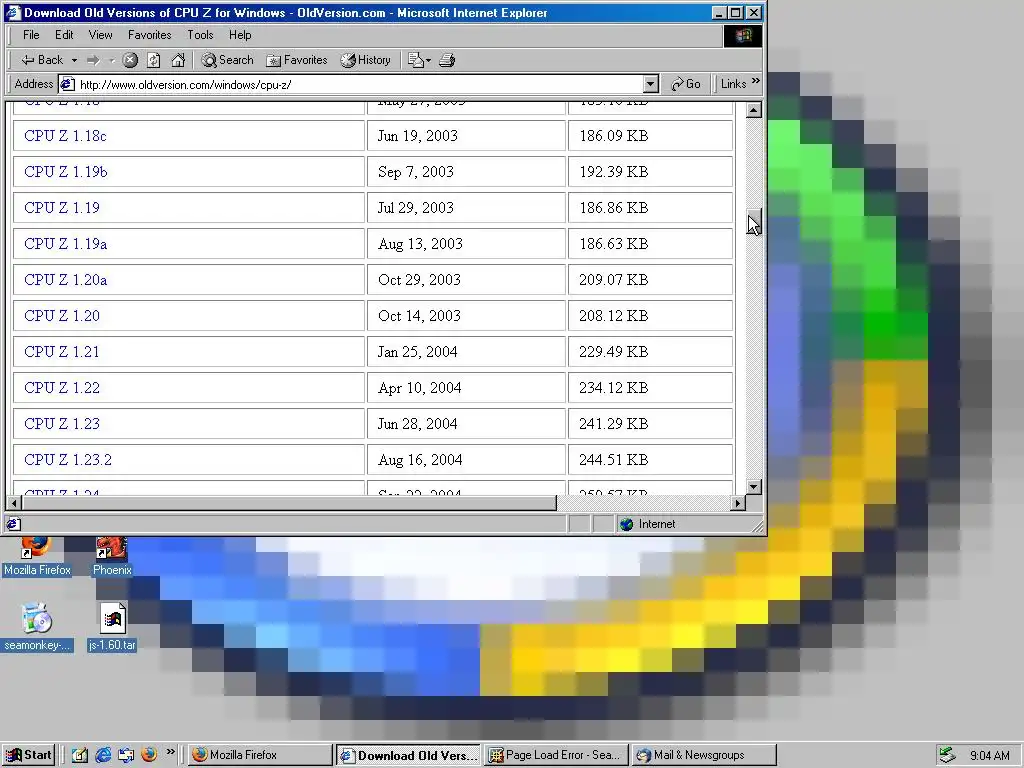Click the page icon beside the address URL

[x=67, y=84]
